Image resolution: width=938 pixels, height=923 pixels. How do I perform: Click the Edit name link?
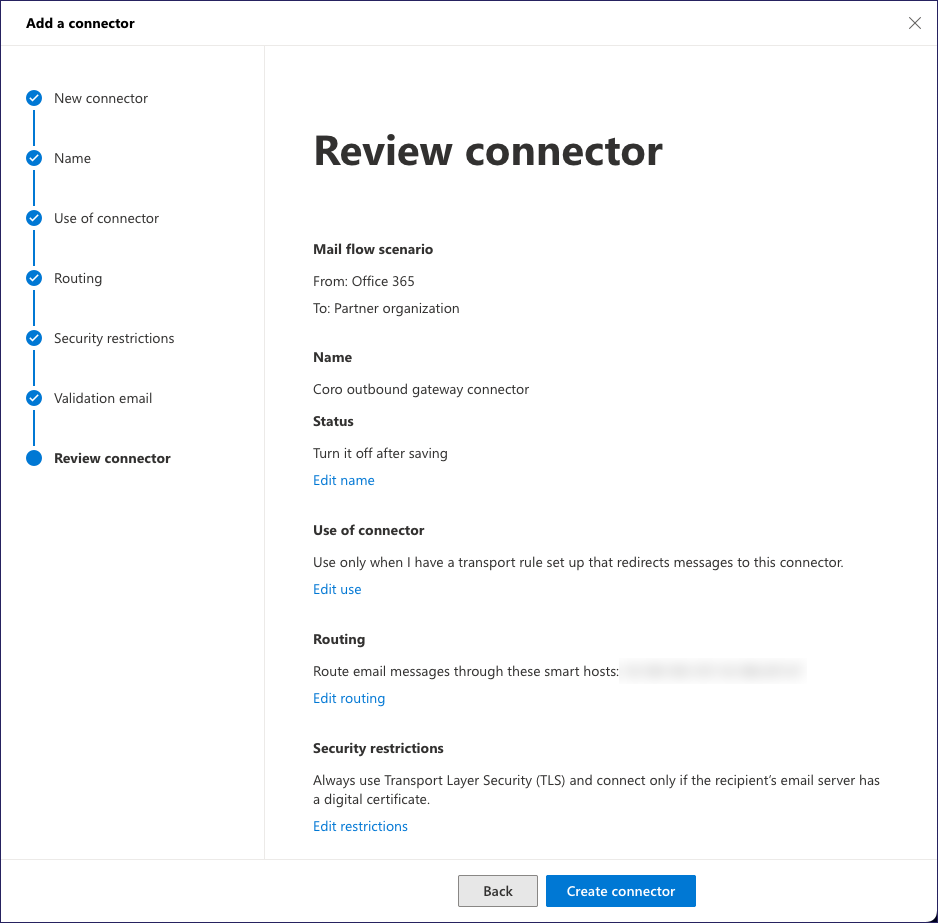[343, 480]
